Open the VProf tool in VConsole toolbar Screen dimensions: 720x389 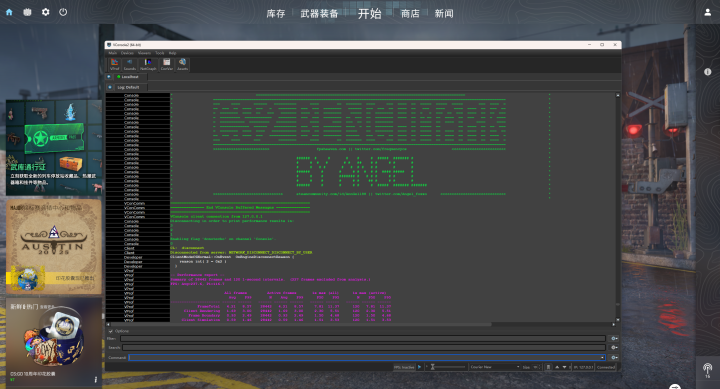tap(115, 64)
